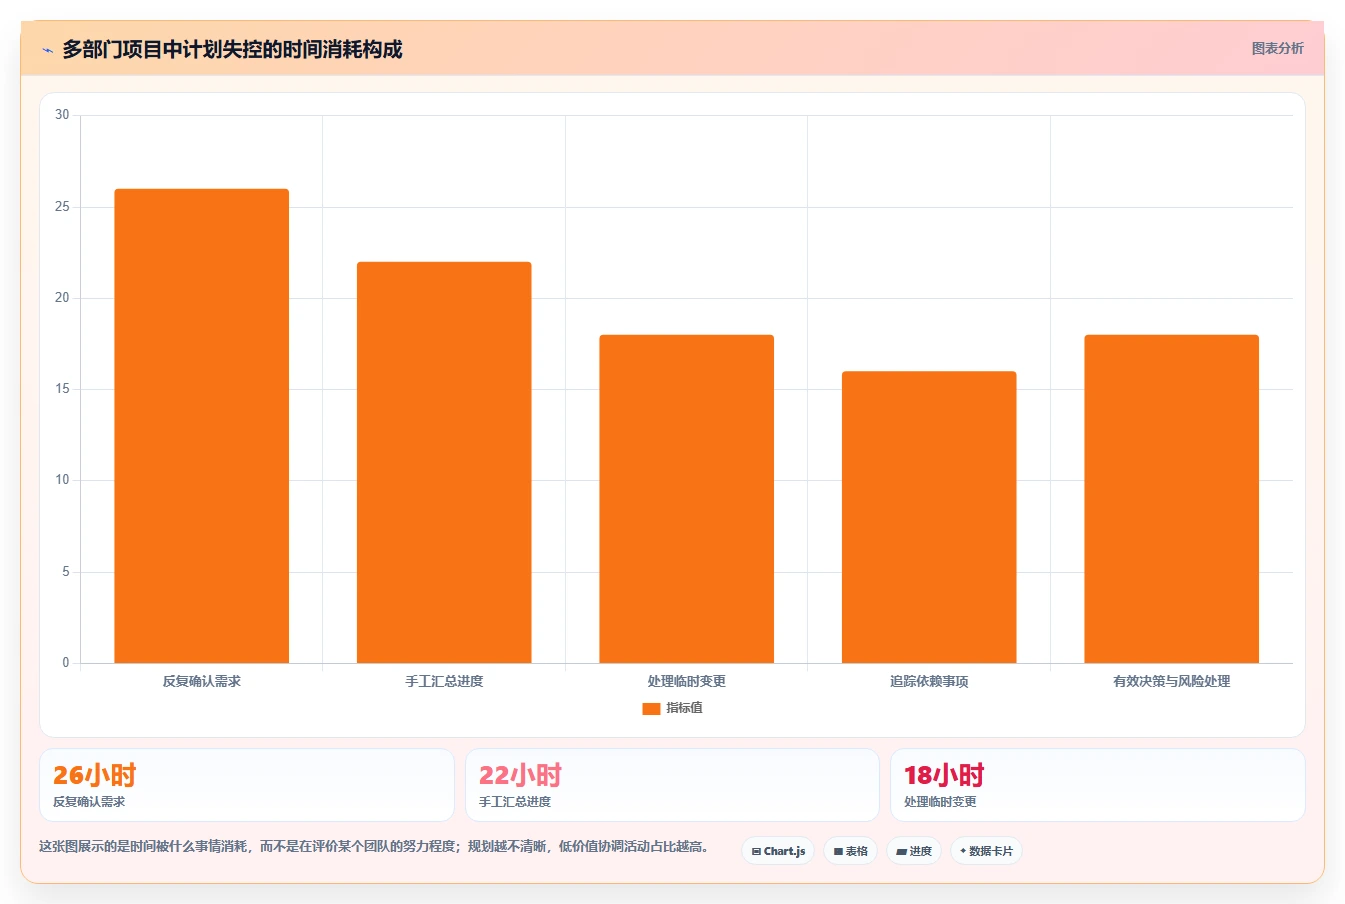Click the orange 指标值 legend color box
The height and width of the screenshot is (904, 1345).
coord(651,709)
